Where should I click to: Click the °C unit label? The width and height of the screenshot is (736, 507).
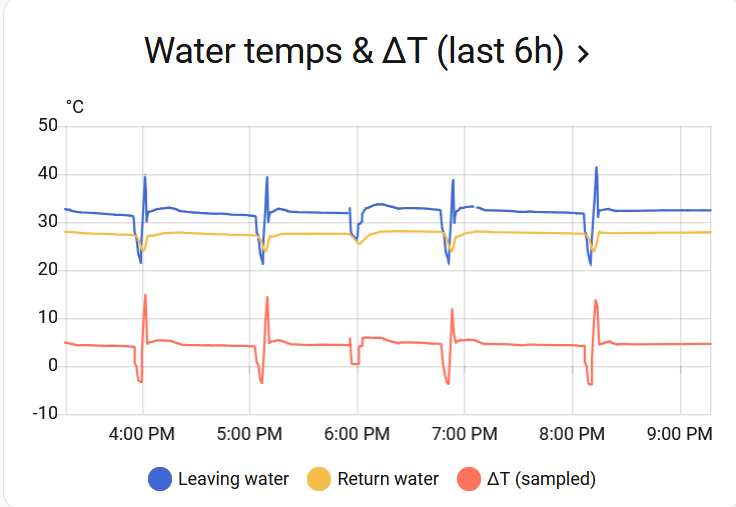click(x=74, y=106)
